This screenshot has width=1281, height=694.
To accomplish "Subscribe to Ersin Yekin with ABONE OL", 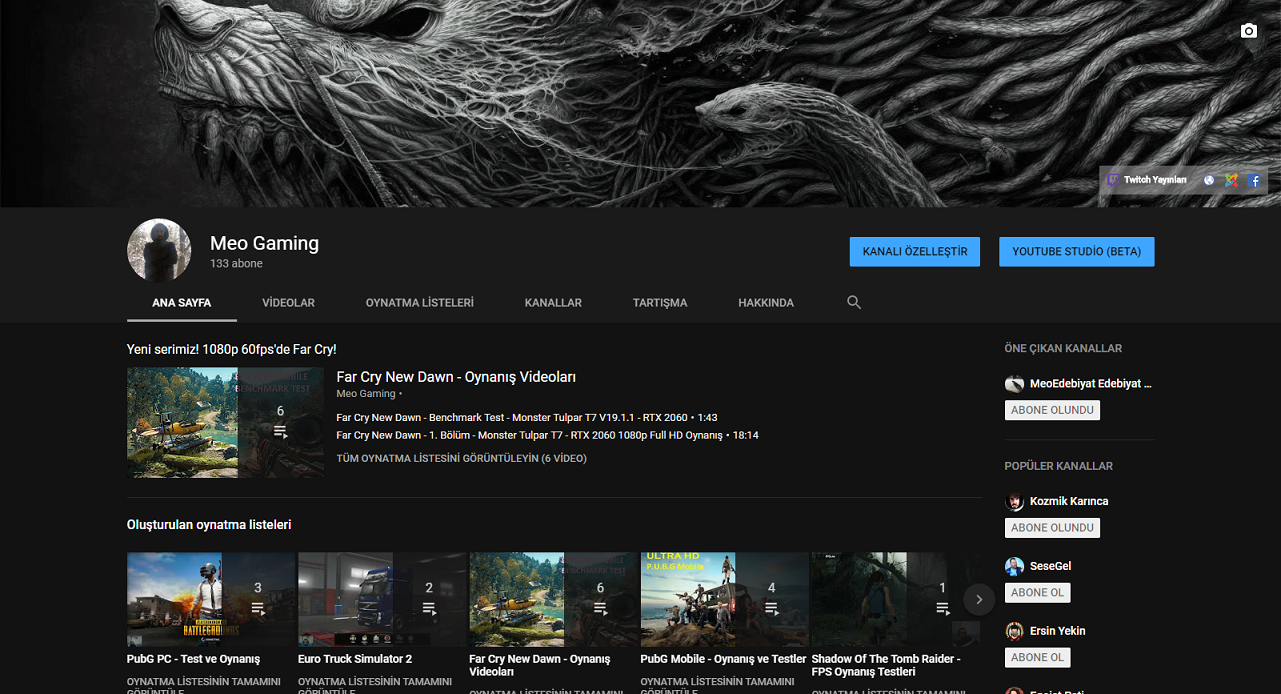I will coord(1037,658).
